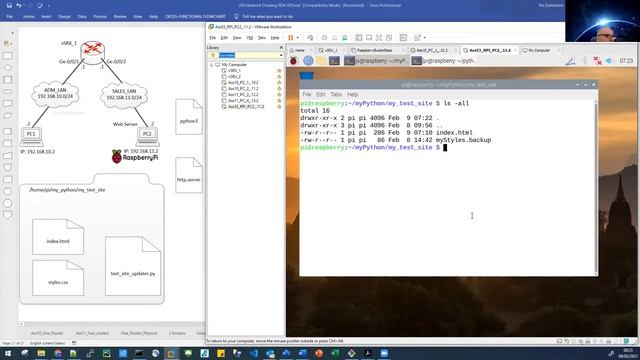Toggle favorite star for Ass10_PC_1_10.2
Viewport: 640px width, 360px height.
coord(279,82)
